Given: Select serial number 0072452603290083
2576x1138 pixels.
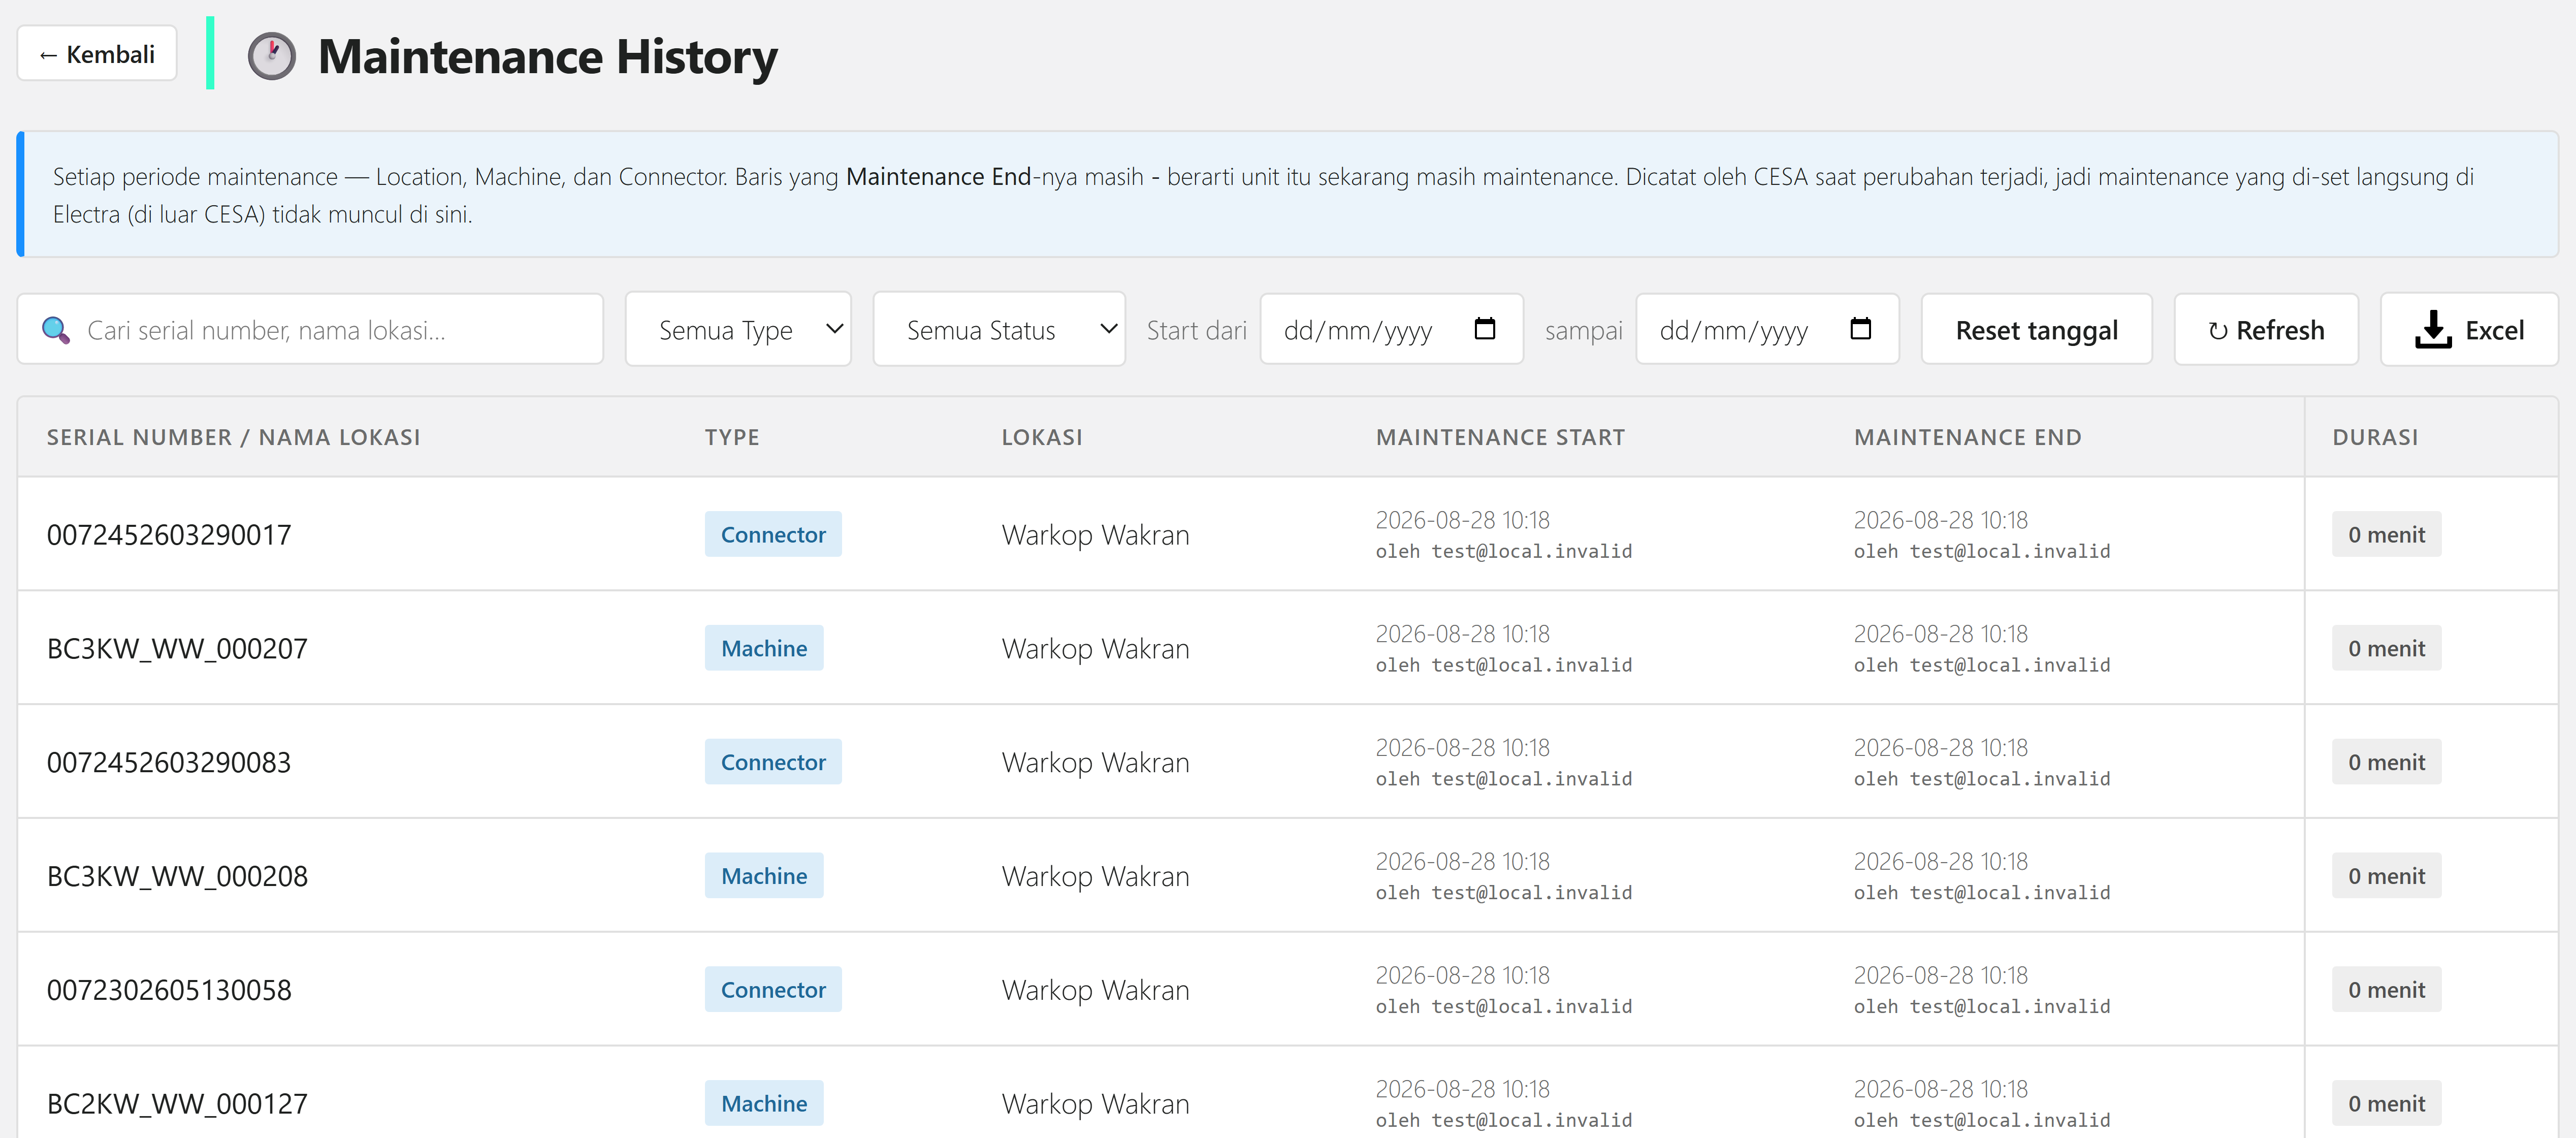Looking at the screenshot, I should [x=169, y=763].
